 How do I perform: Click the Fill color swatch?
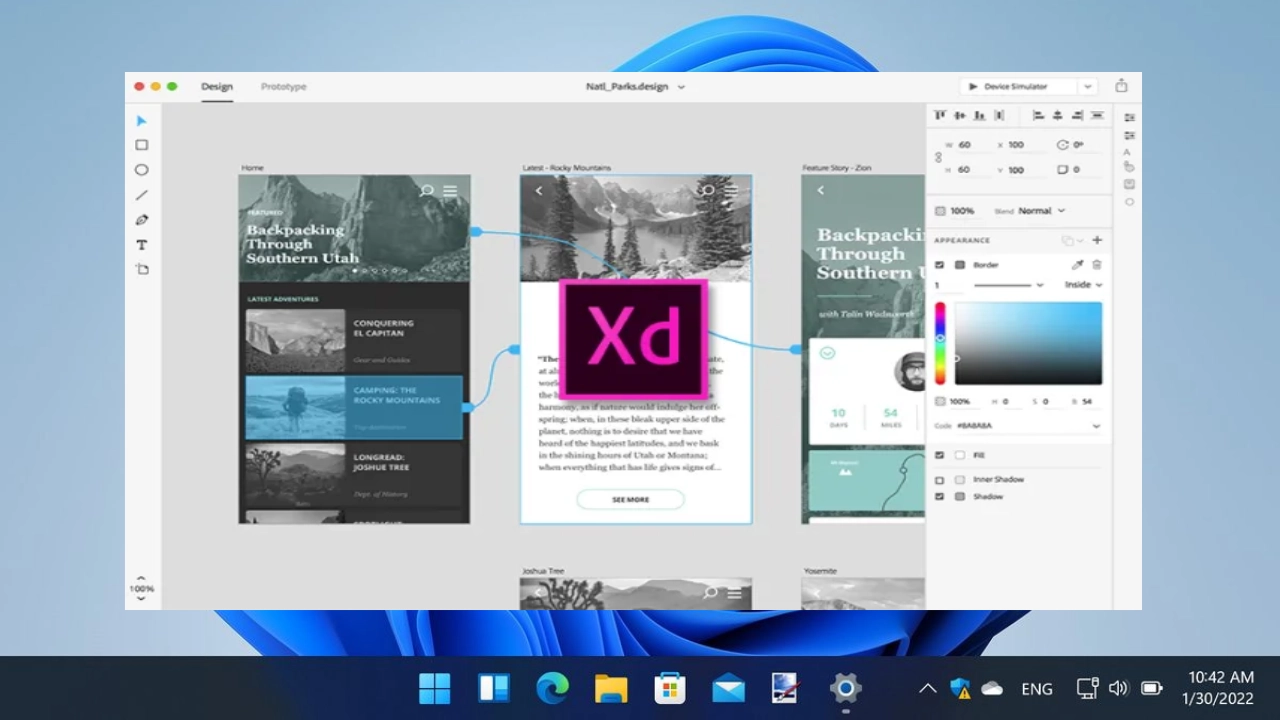pos(960,455)
